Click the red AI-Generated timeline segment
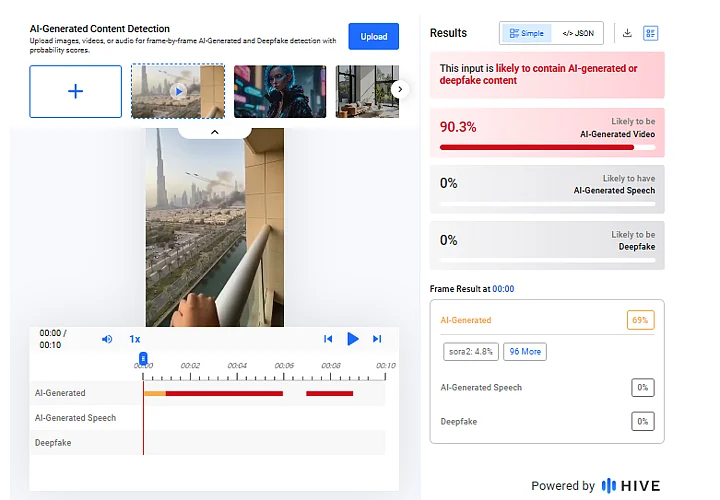This screenshot has width=720, height=500. click(x=224, y=393)
